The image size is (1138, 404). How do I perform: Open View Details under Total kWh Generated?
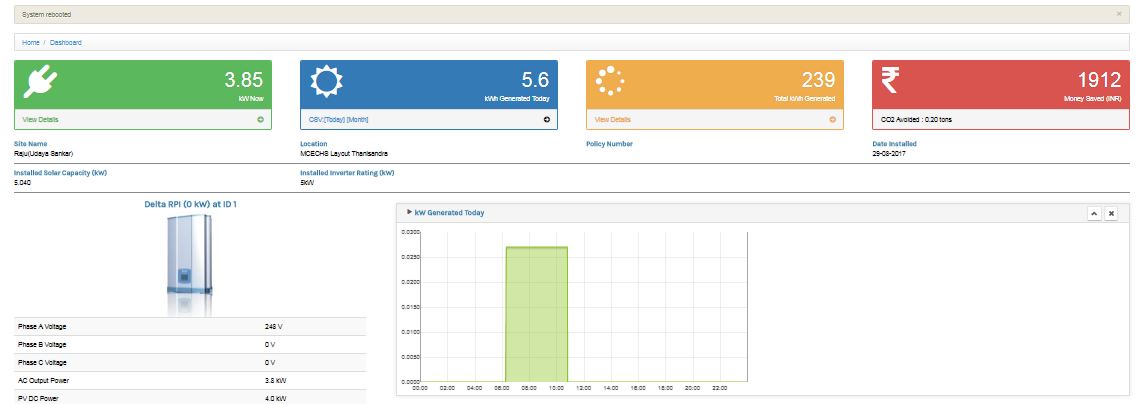point(613,120)
